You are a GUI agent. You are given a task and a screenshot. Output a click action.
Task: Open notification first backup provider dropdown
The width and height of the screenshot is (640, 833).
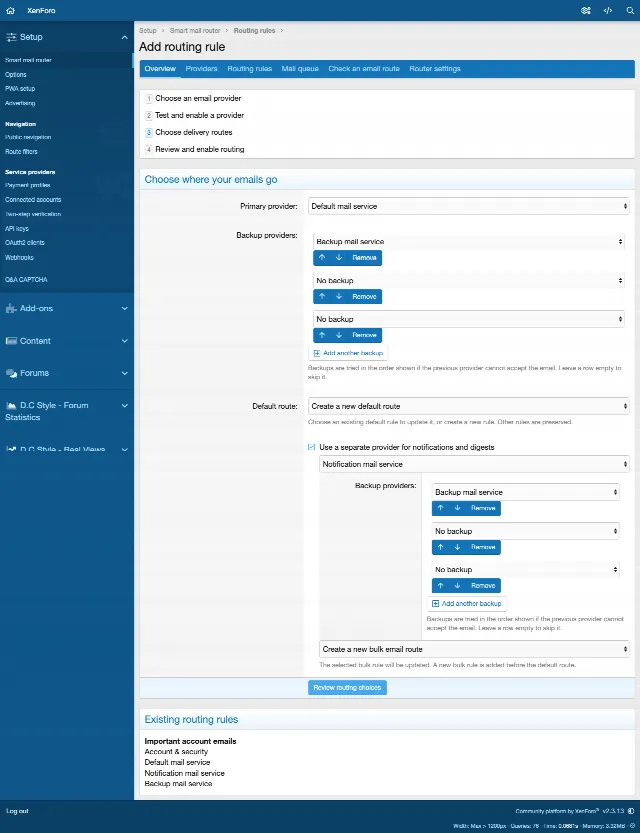click(526, 492)
